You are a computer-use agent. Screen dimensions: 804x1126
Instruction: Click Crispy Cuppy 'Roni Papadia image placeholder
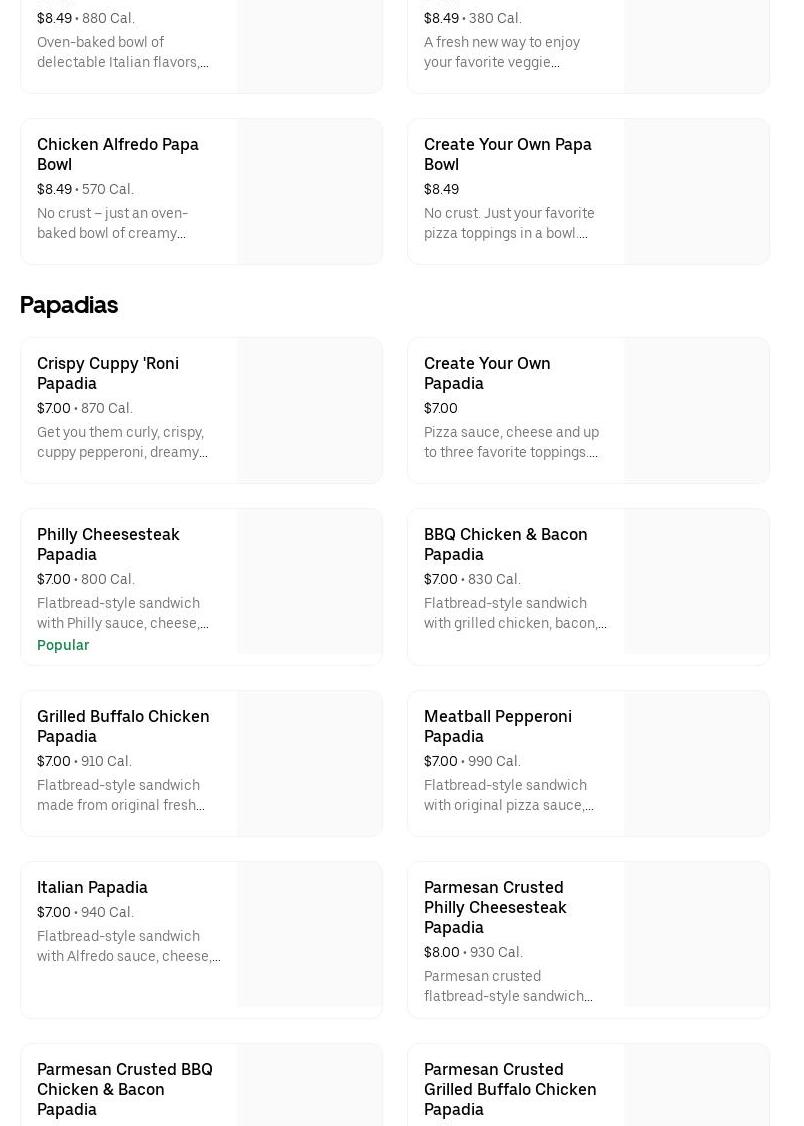(310, 411)
